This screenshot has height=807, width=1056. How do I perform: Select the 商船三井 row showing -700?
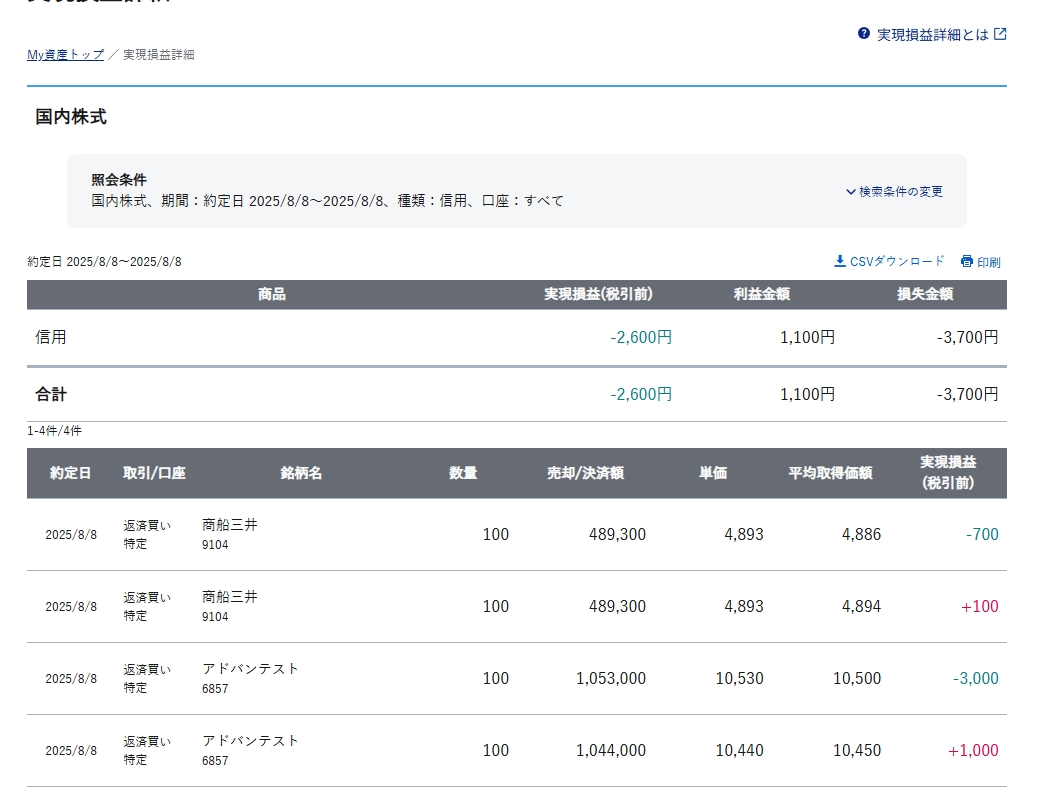[516, 535]
